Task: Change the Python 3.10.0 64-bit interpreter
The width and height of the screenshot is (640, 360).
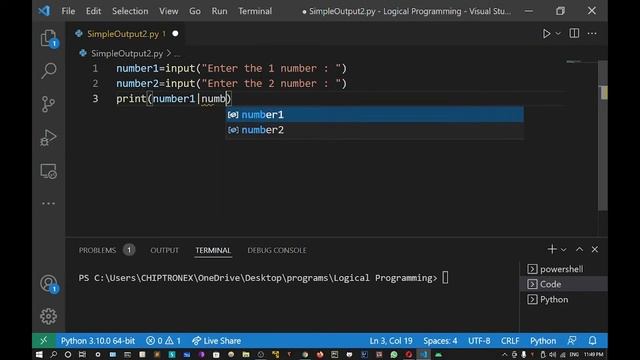Action: coord(98,340)
